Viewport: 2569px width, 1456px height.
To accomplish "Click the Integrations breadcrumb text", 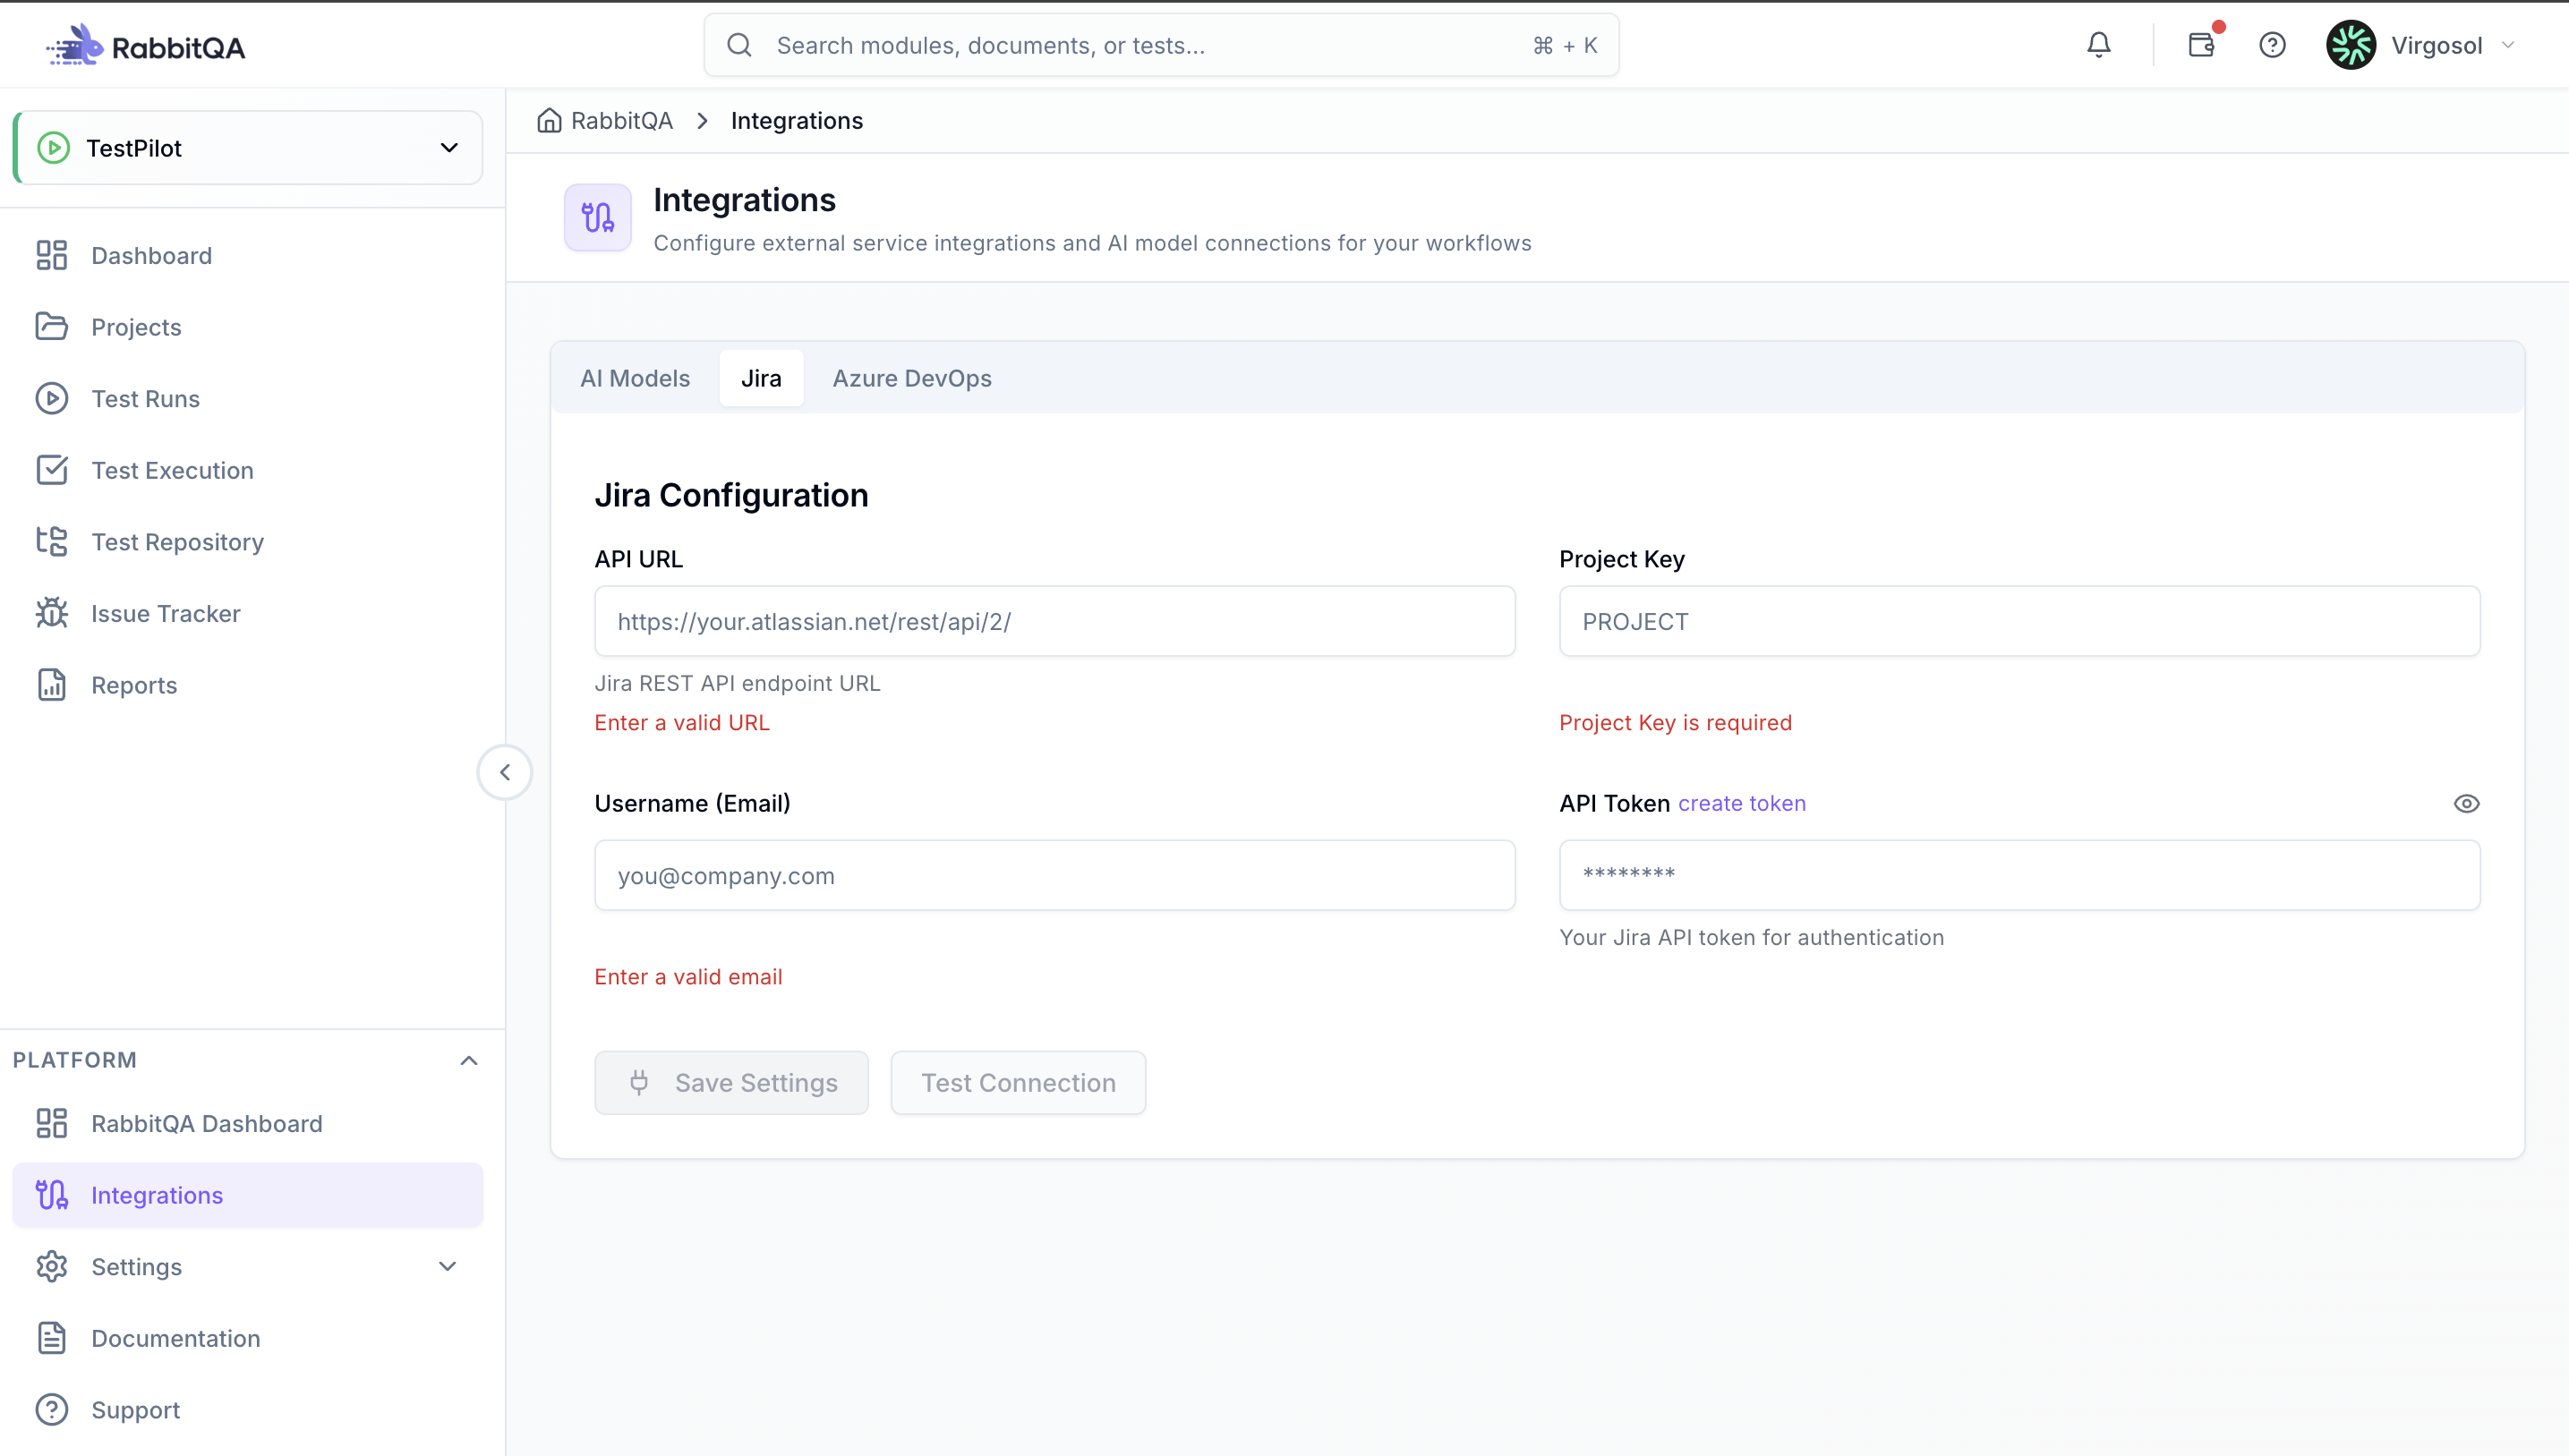I will (796, 120).
